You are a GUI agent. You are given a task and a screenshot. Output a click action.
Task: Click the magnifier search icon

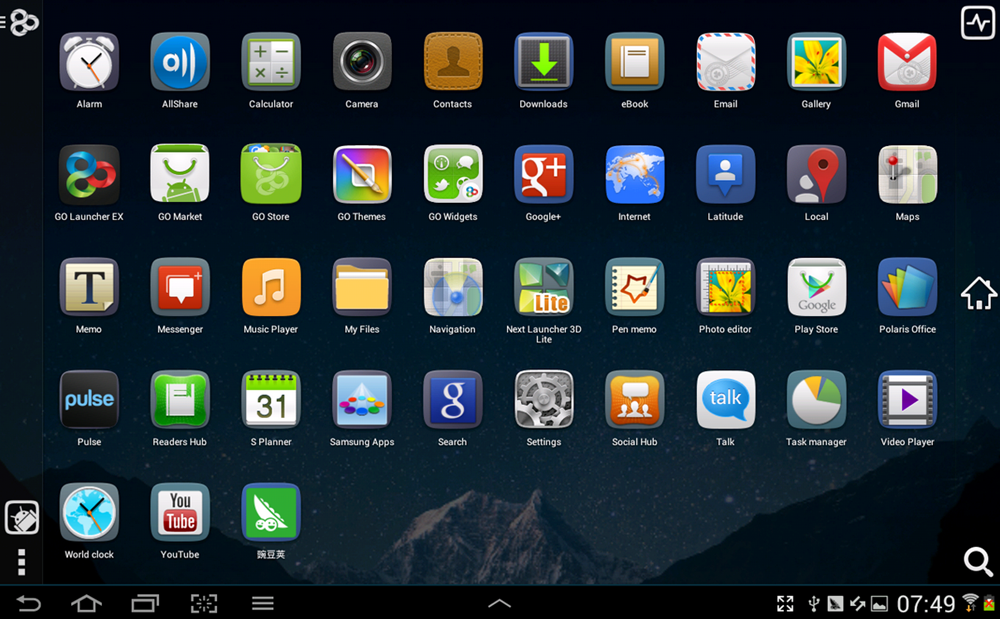(977, 561)
